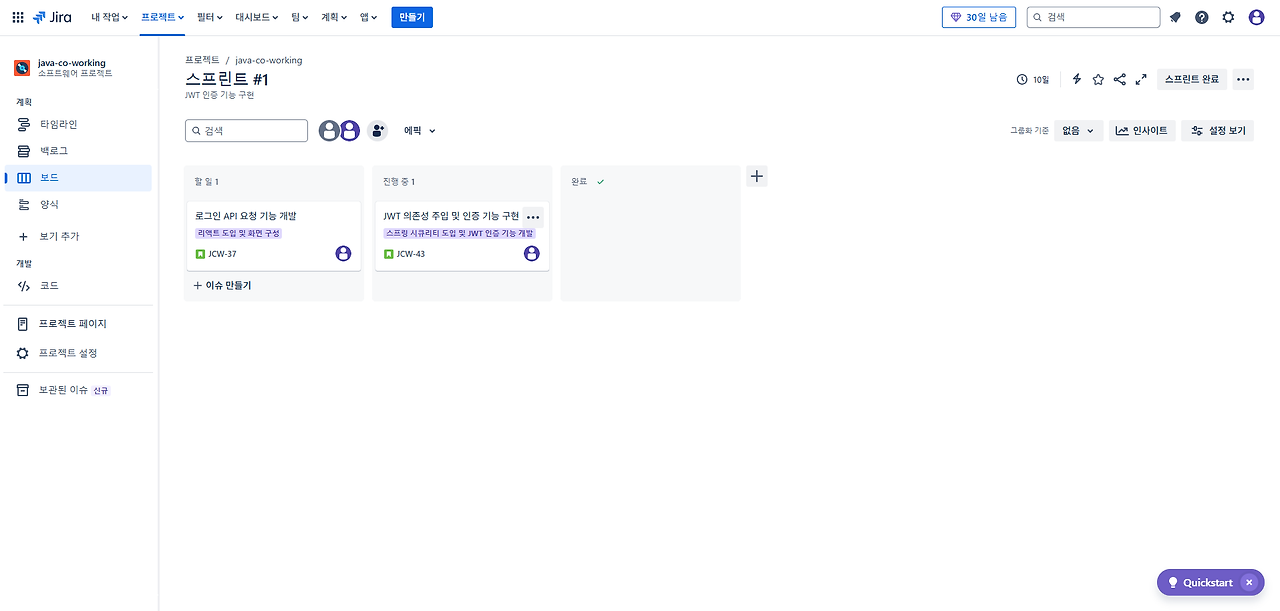Open the 로그인 API 요청 기능 개발 card
The image size is (1280, 611).
click(273, 236)
